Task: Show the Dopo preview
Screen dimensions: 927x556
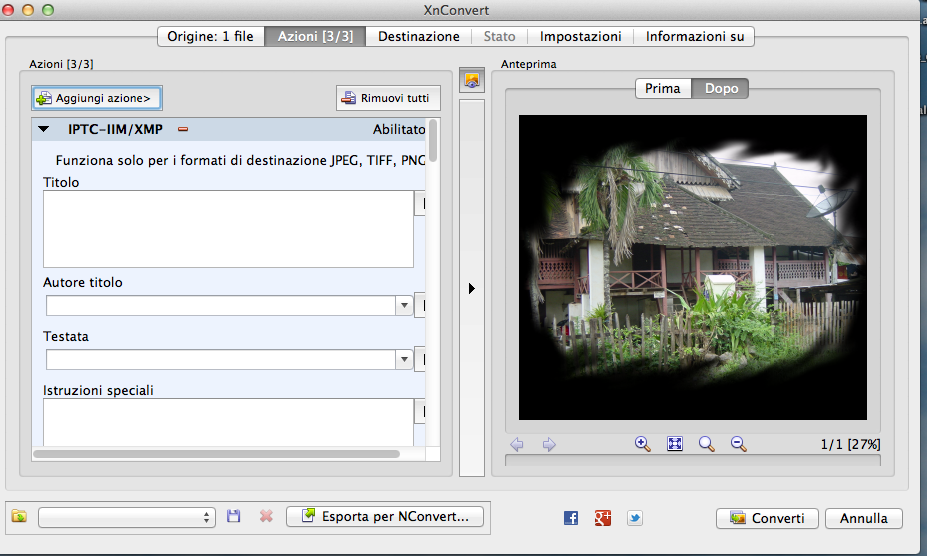Action: pyautogui.click(x=721, y=89)
